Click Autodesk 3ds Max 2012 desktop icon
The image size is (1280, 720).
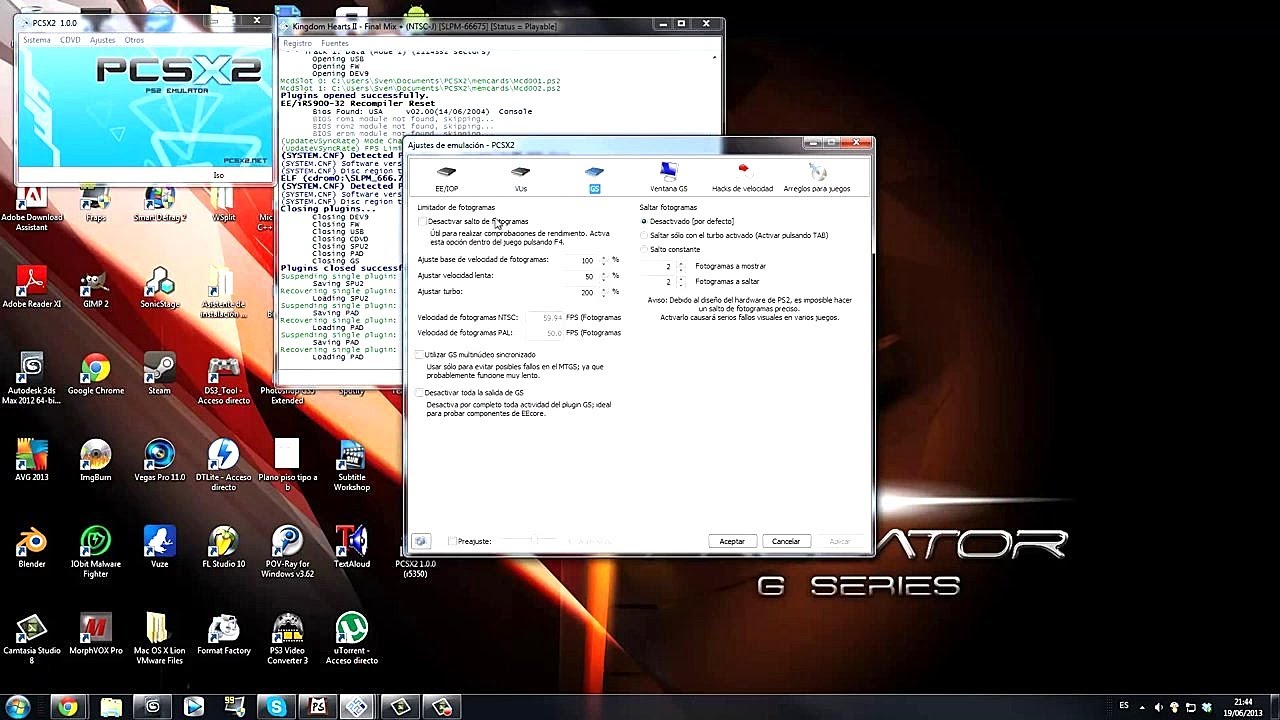tap(32, 378)
